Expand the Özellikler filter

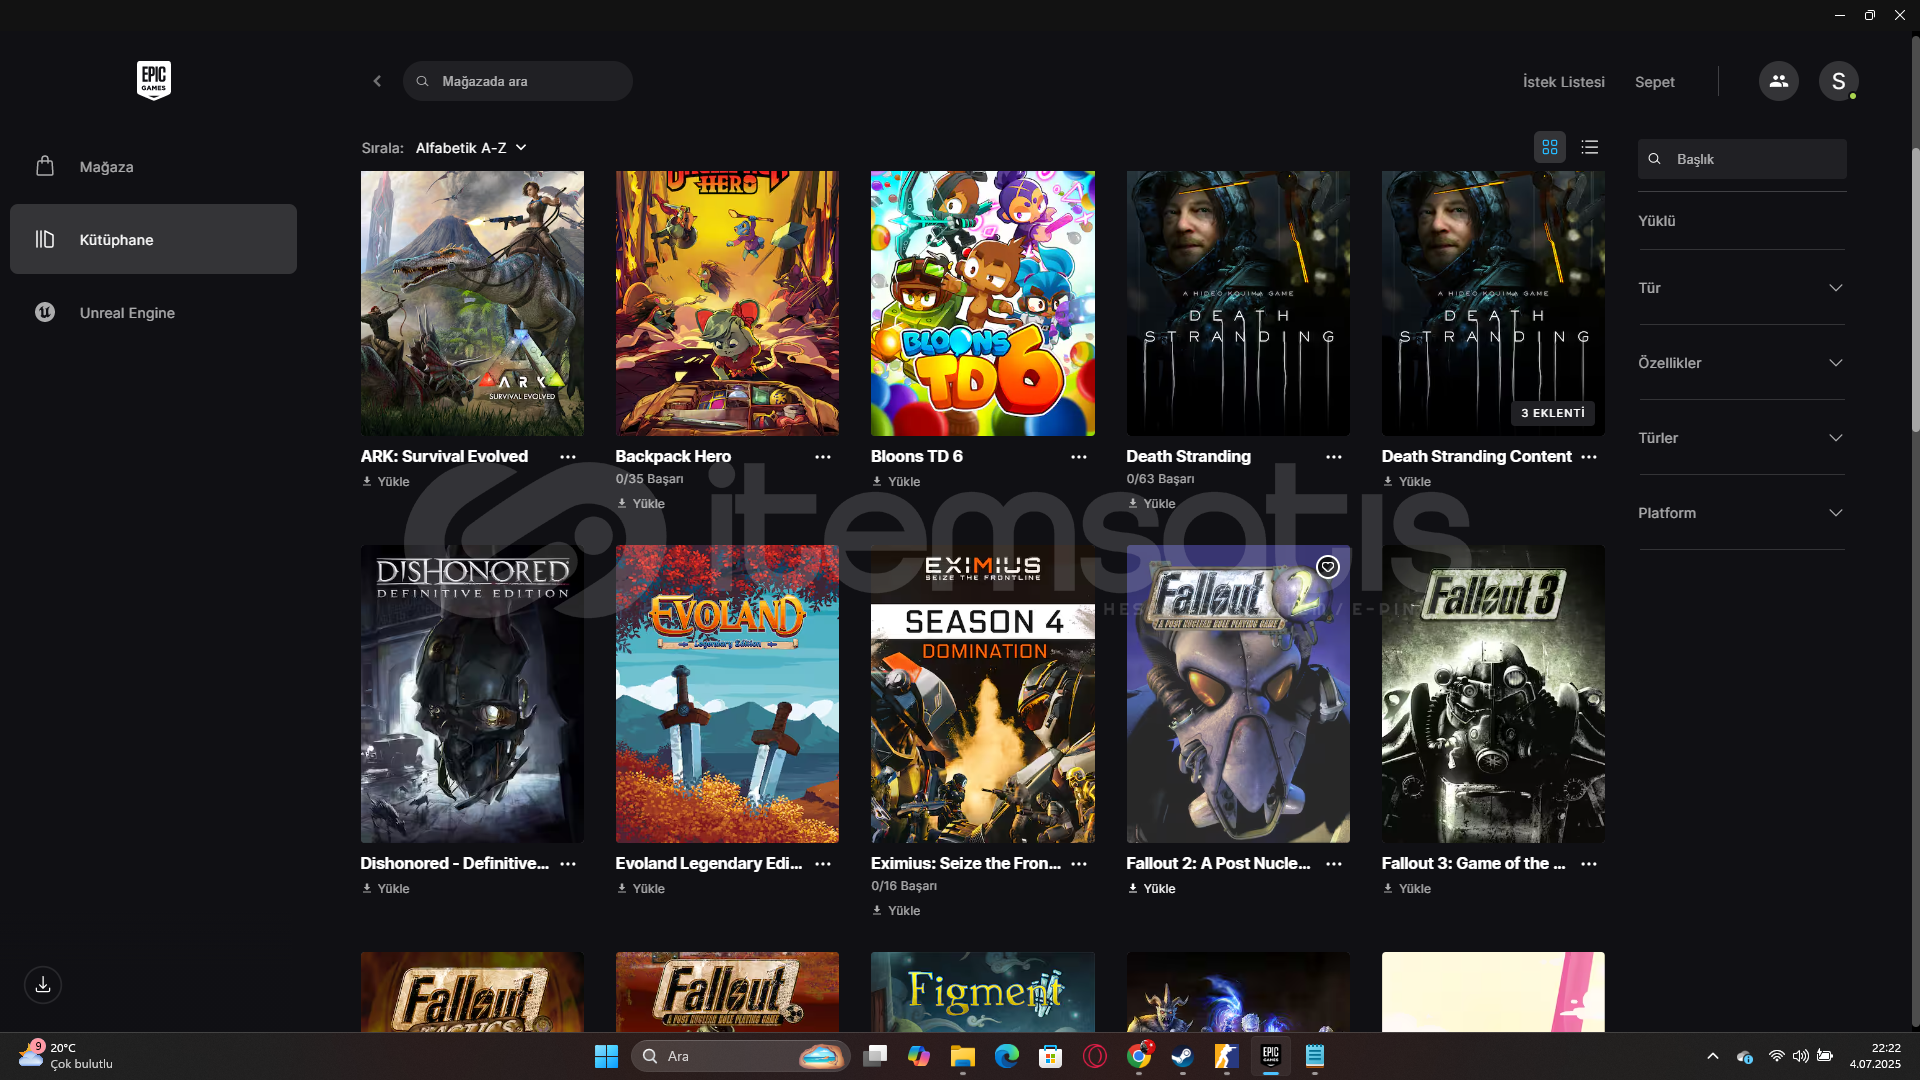pyautogui.click(x=1741, y=363)
